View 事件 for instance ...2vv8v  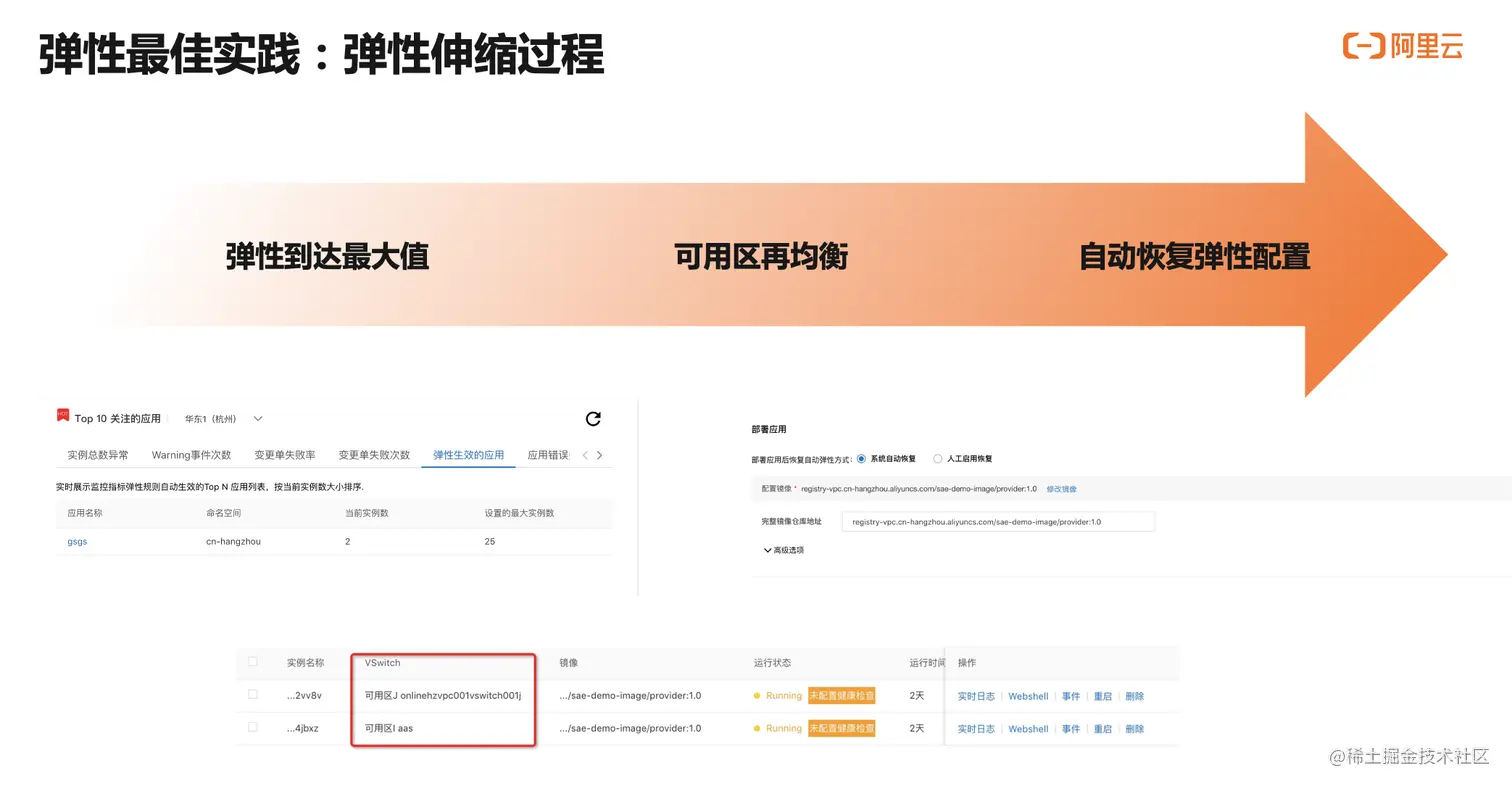tap(1071, 696)
